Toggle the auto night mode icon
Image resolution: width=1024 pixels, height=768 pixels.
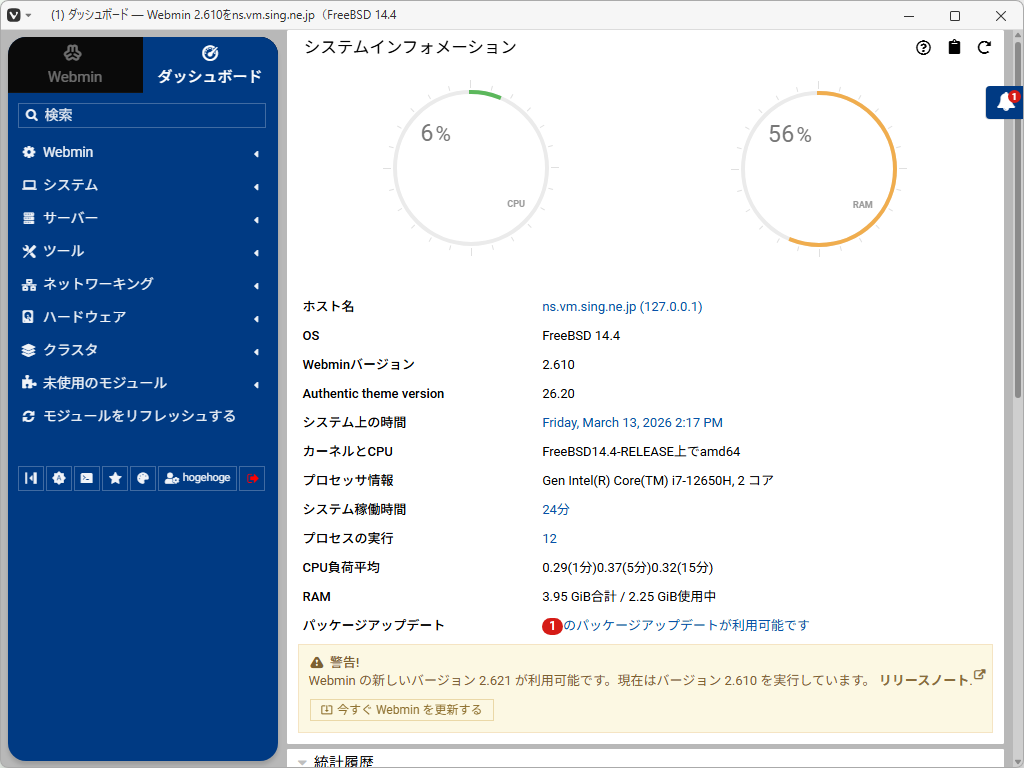59,478
